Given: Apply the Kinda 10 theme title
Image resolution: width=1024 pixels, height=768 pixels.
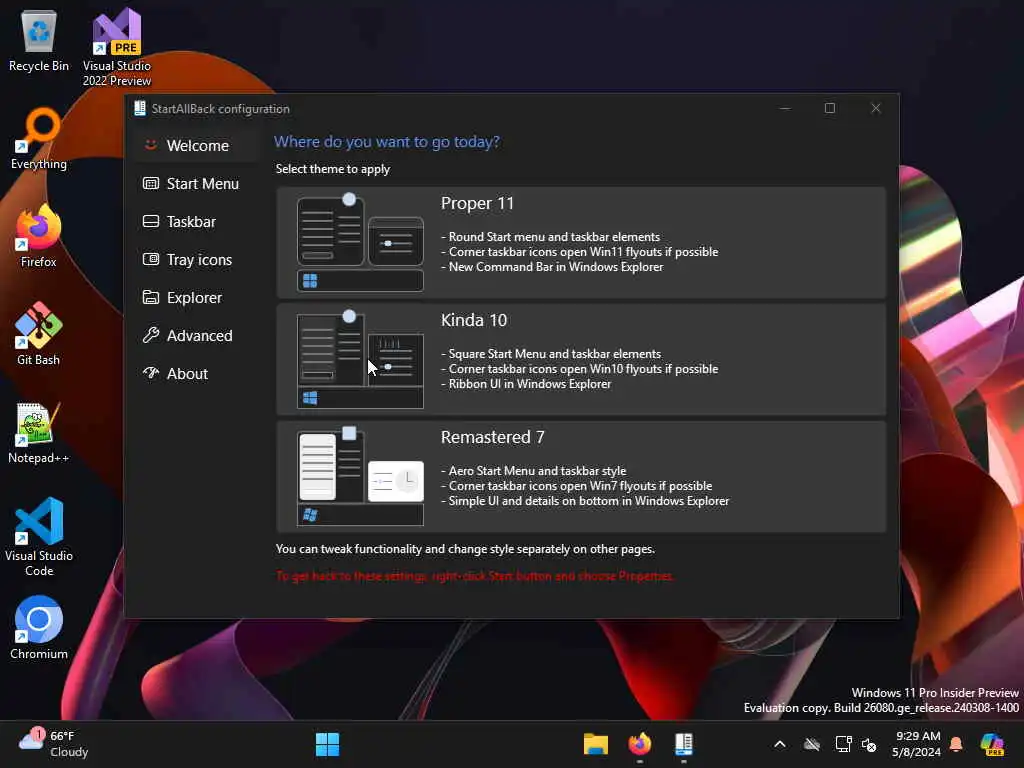Looking at the screenshot, I should click(x=474, y=320).
